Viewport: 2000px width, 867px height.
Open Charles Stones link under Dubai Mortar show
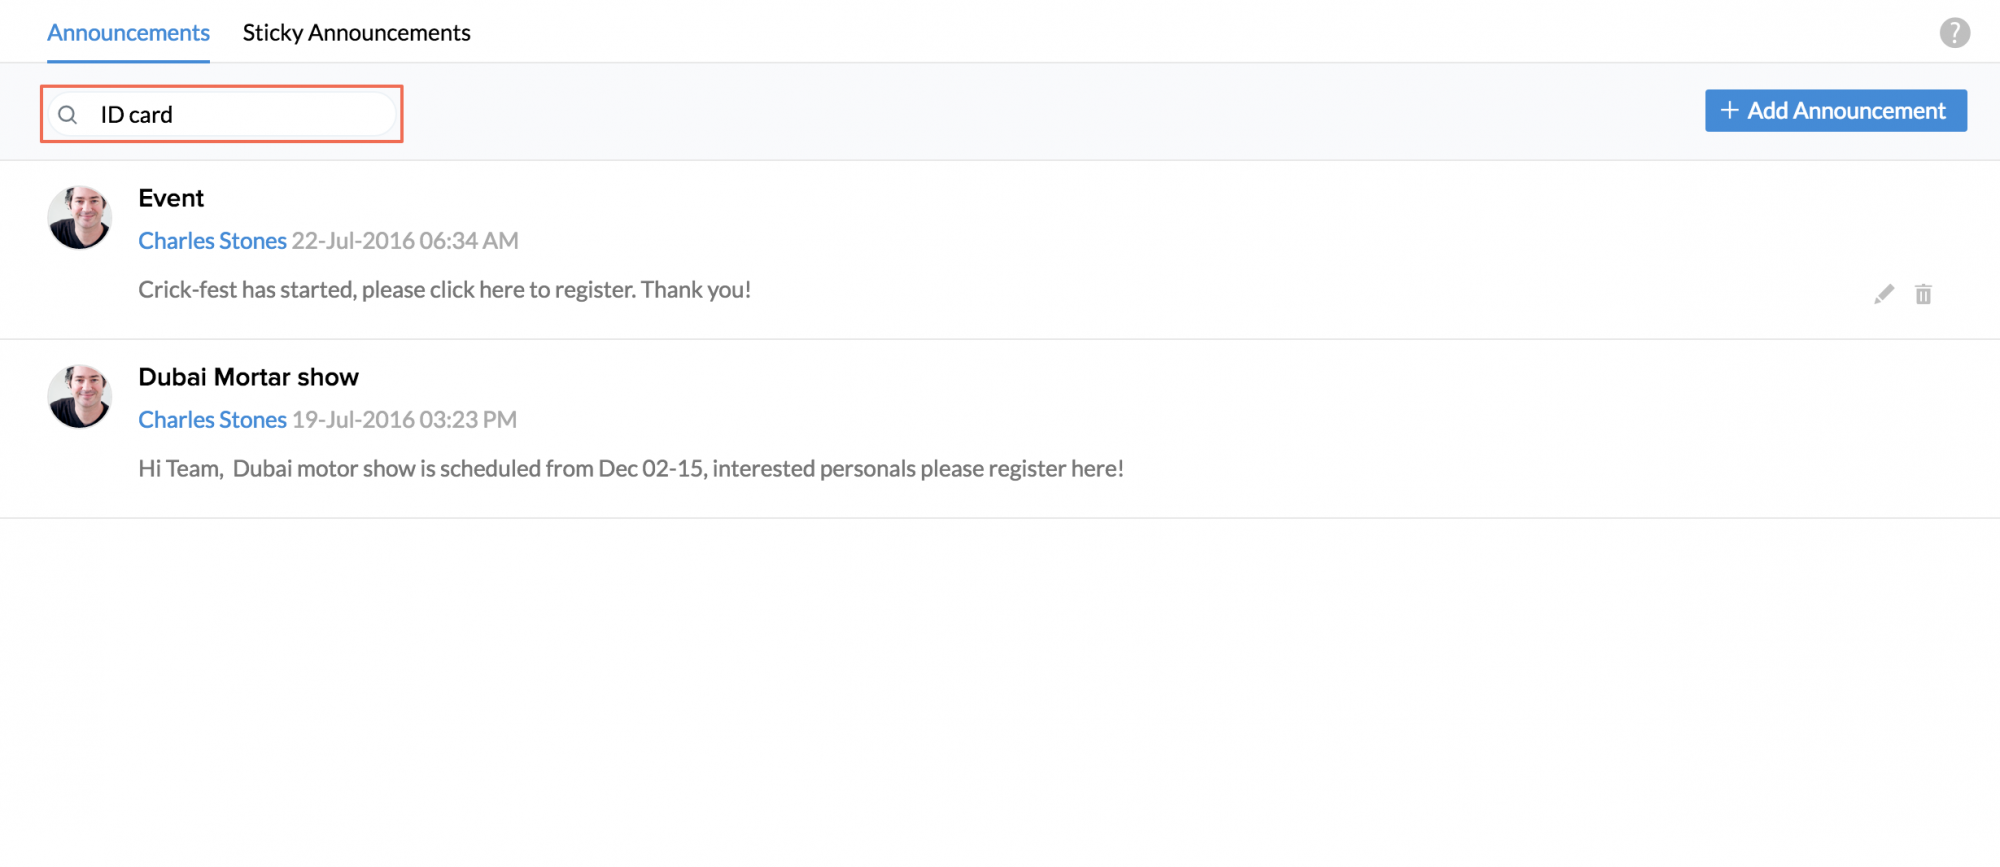212,420
